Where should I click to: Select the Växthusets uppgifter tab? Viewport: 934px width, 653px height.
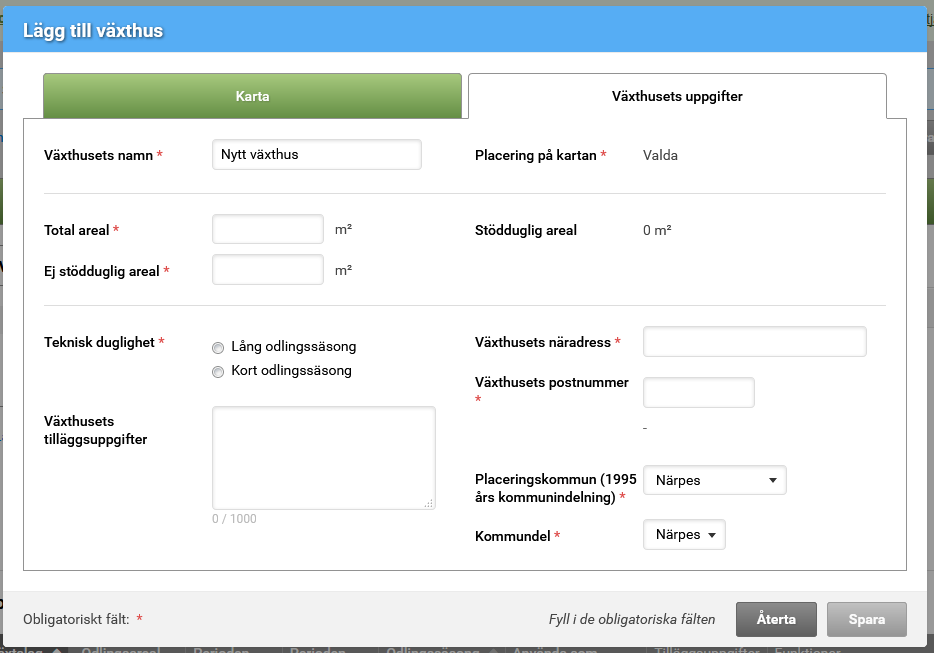pos(677,97)
